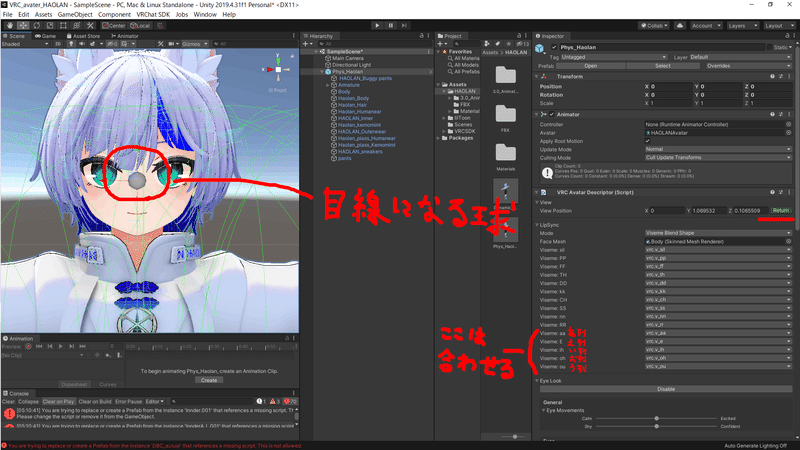Image resolution: width=800 pixels, height=450 pixels.
Task: Open the Layout dropdown
Action: (x=779, y=26)
